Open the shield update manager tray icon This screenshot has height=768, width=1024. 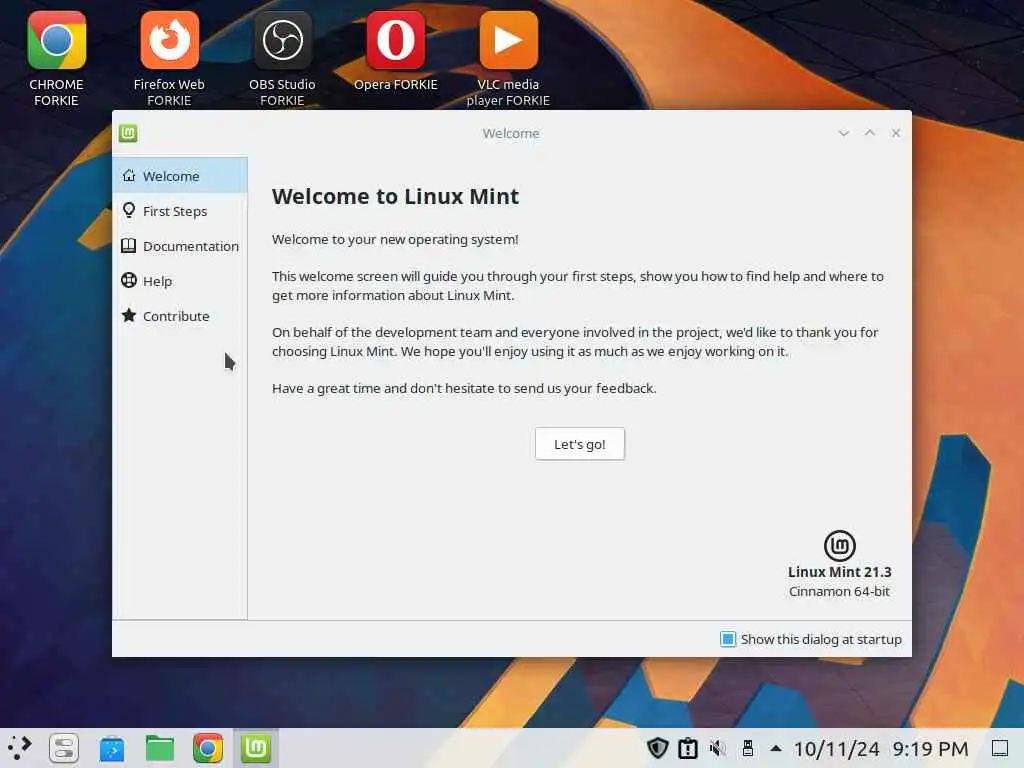pyautogui.click(x=658, y=748)
